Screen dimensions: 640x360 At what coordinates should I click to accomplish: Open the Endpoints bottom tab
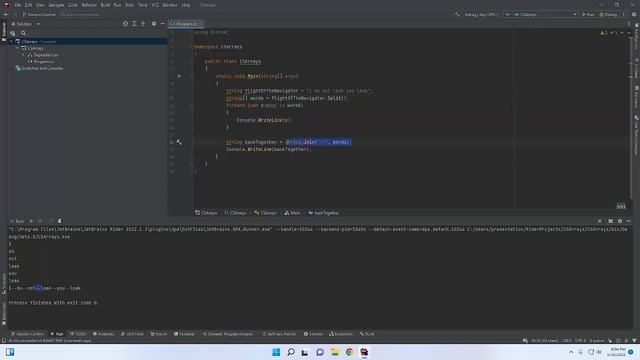341,334
